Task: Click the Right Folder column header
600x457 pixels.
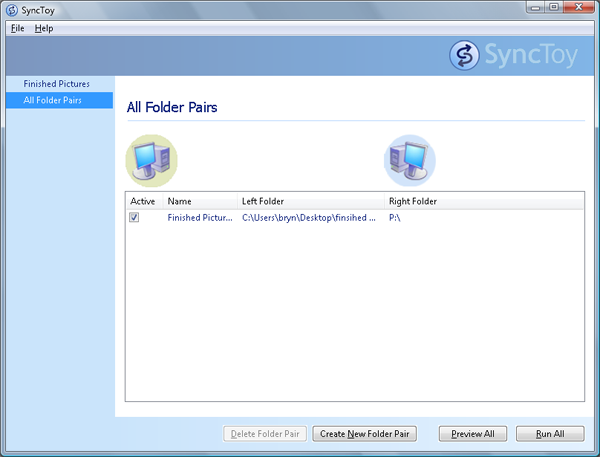Action: 413,201
